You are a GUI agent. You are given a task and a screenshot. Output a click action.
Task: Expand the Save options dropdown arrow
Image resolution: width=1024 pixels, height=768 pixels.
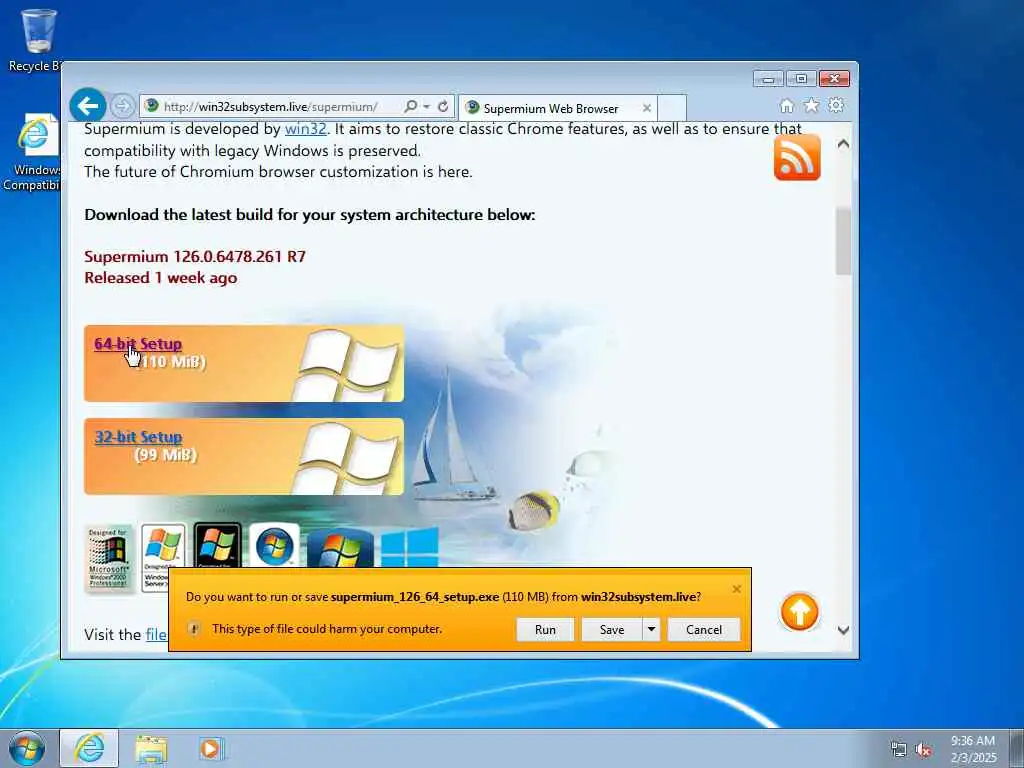click(x=651, y=630)
